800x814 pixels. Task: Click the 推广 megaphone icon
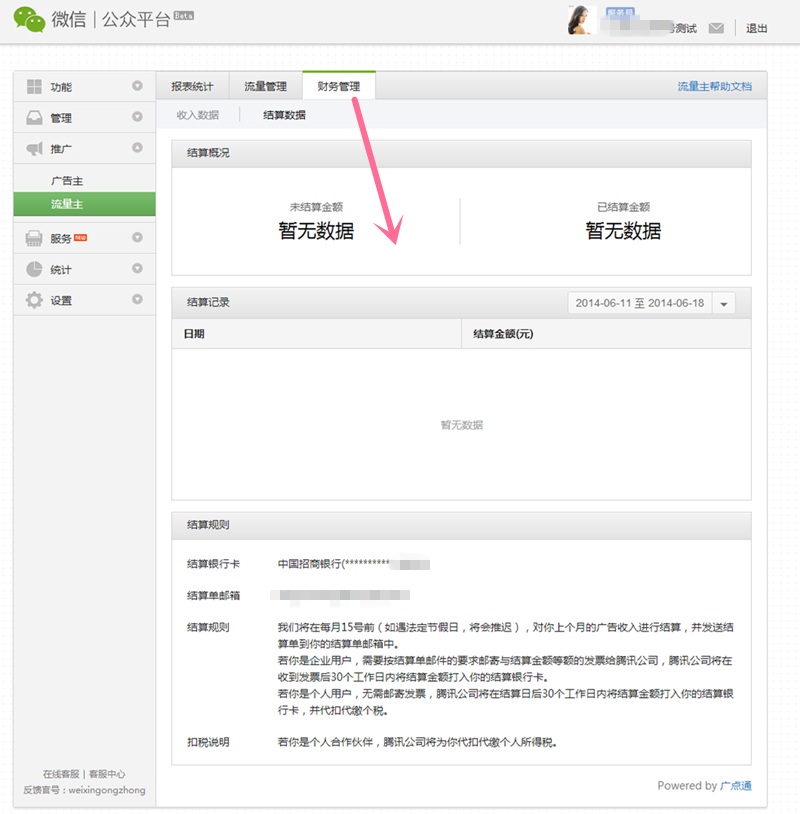(34, 149)
